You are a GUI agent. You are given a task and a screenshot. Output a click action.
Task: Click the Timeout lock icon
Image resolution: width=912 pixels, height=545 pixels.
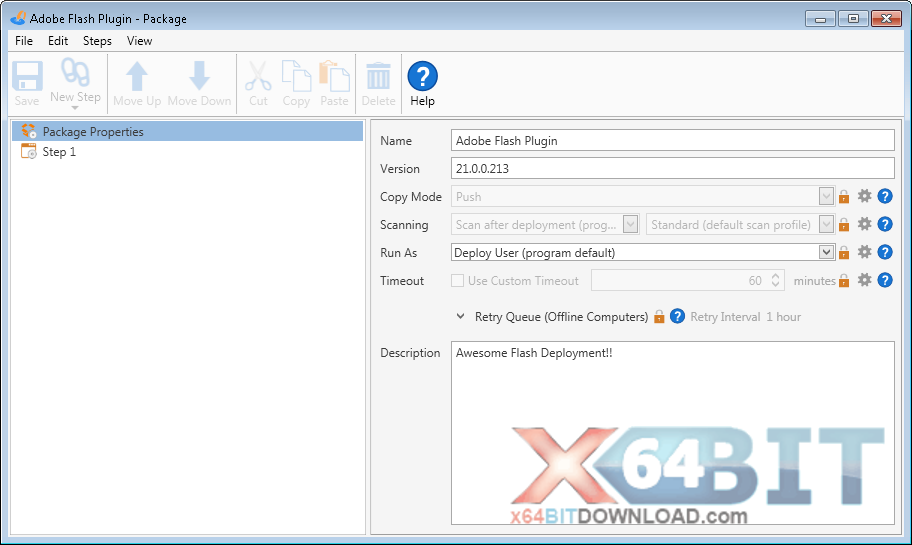coord(844,280)
